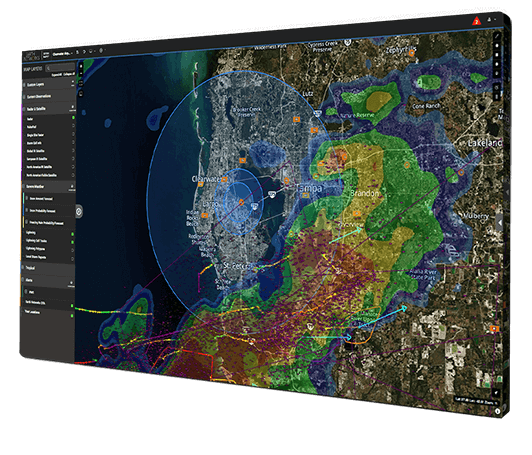
Task: Toggle the Lightning Cell Tracks layer
Action: tap(73, 242)
